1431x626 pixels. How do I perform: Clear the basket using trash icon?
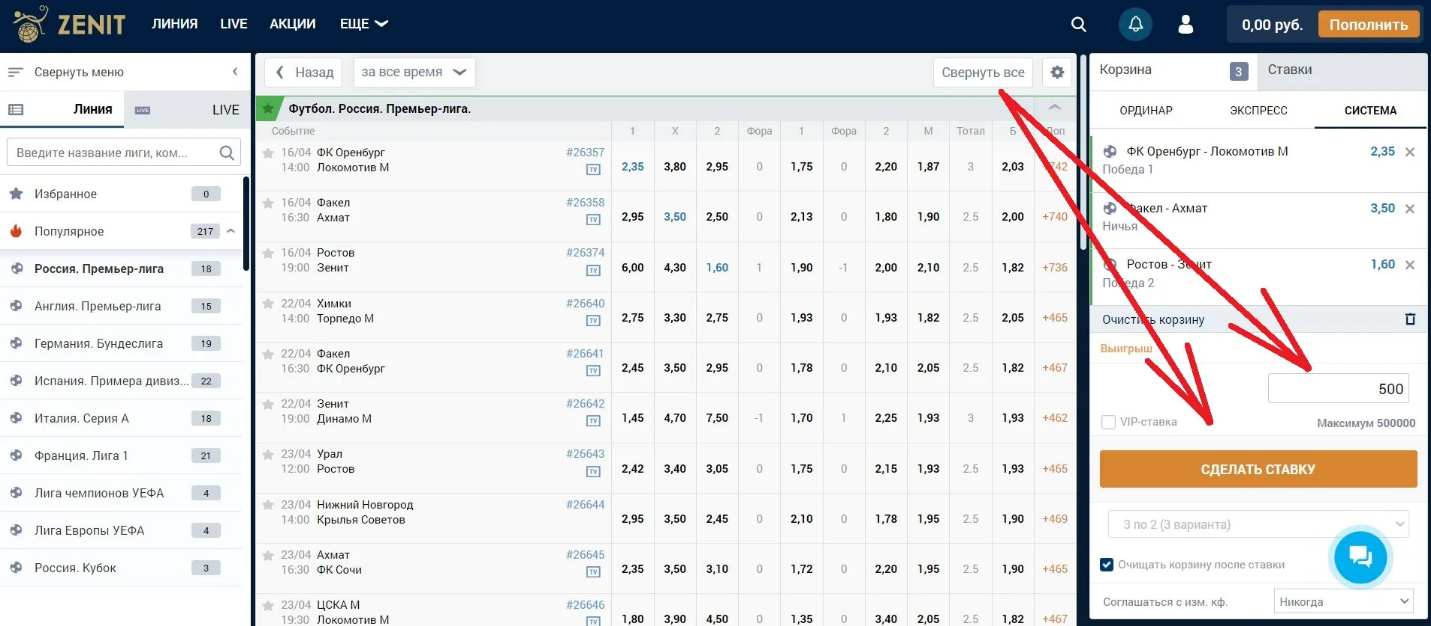tap(1410, 320)
